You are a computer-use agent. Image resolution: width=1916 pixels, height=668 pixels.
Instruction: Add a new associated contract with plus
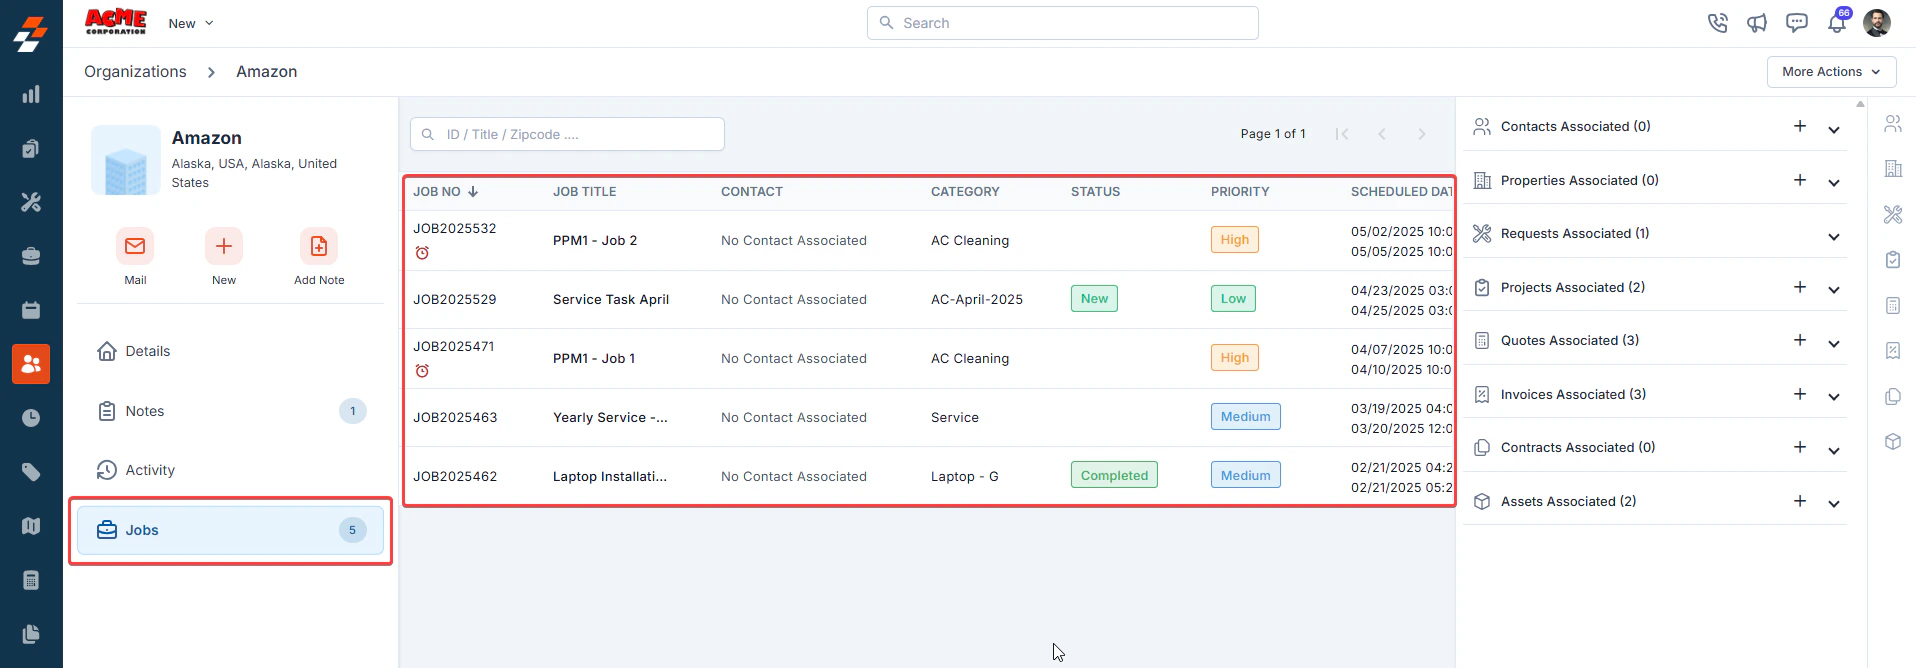[1800, 447]
